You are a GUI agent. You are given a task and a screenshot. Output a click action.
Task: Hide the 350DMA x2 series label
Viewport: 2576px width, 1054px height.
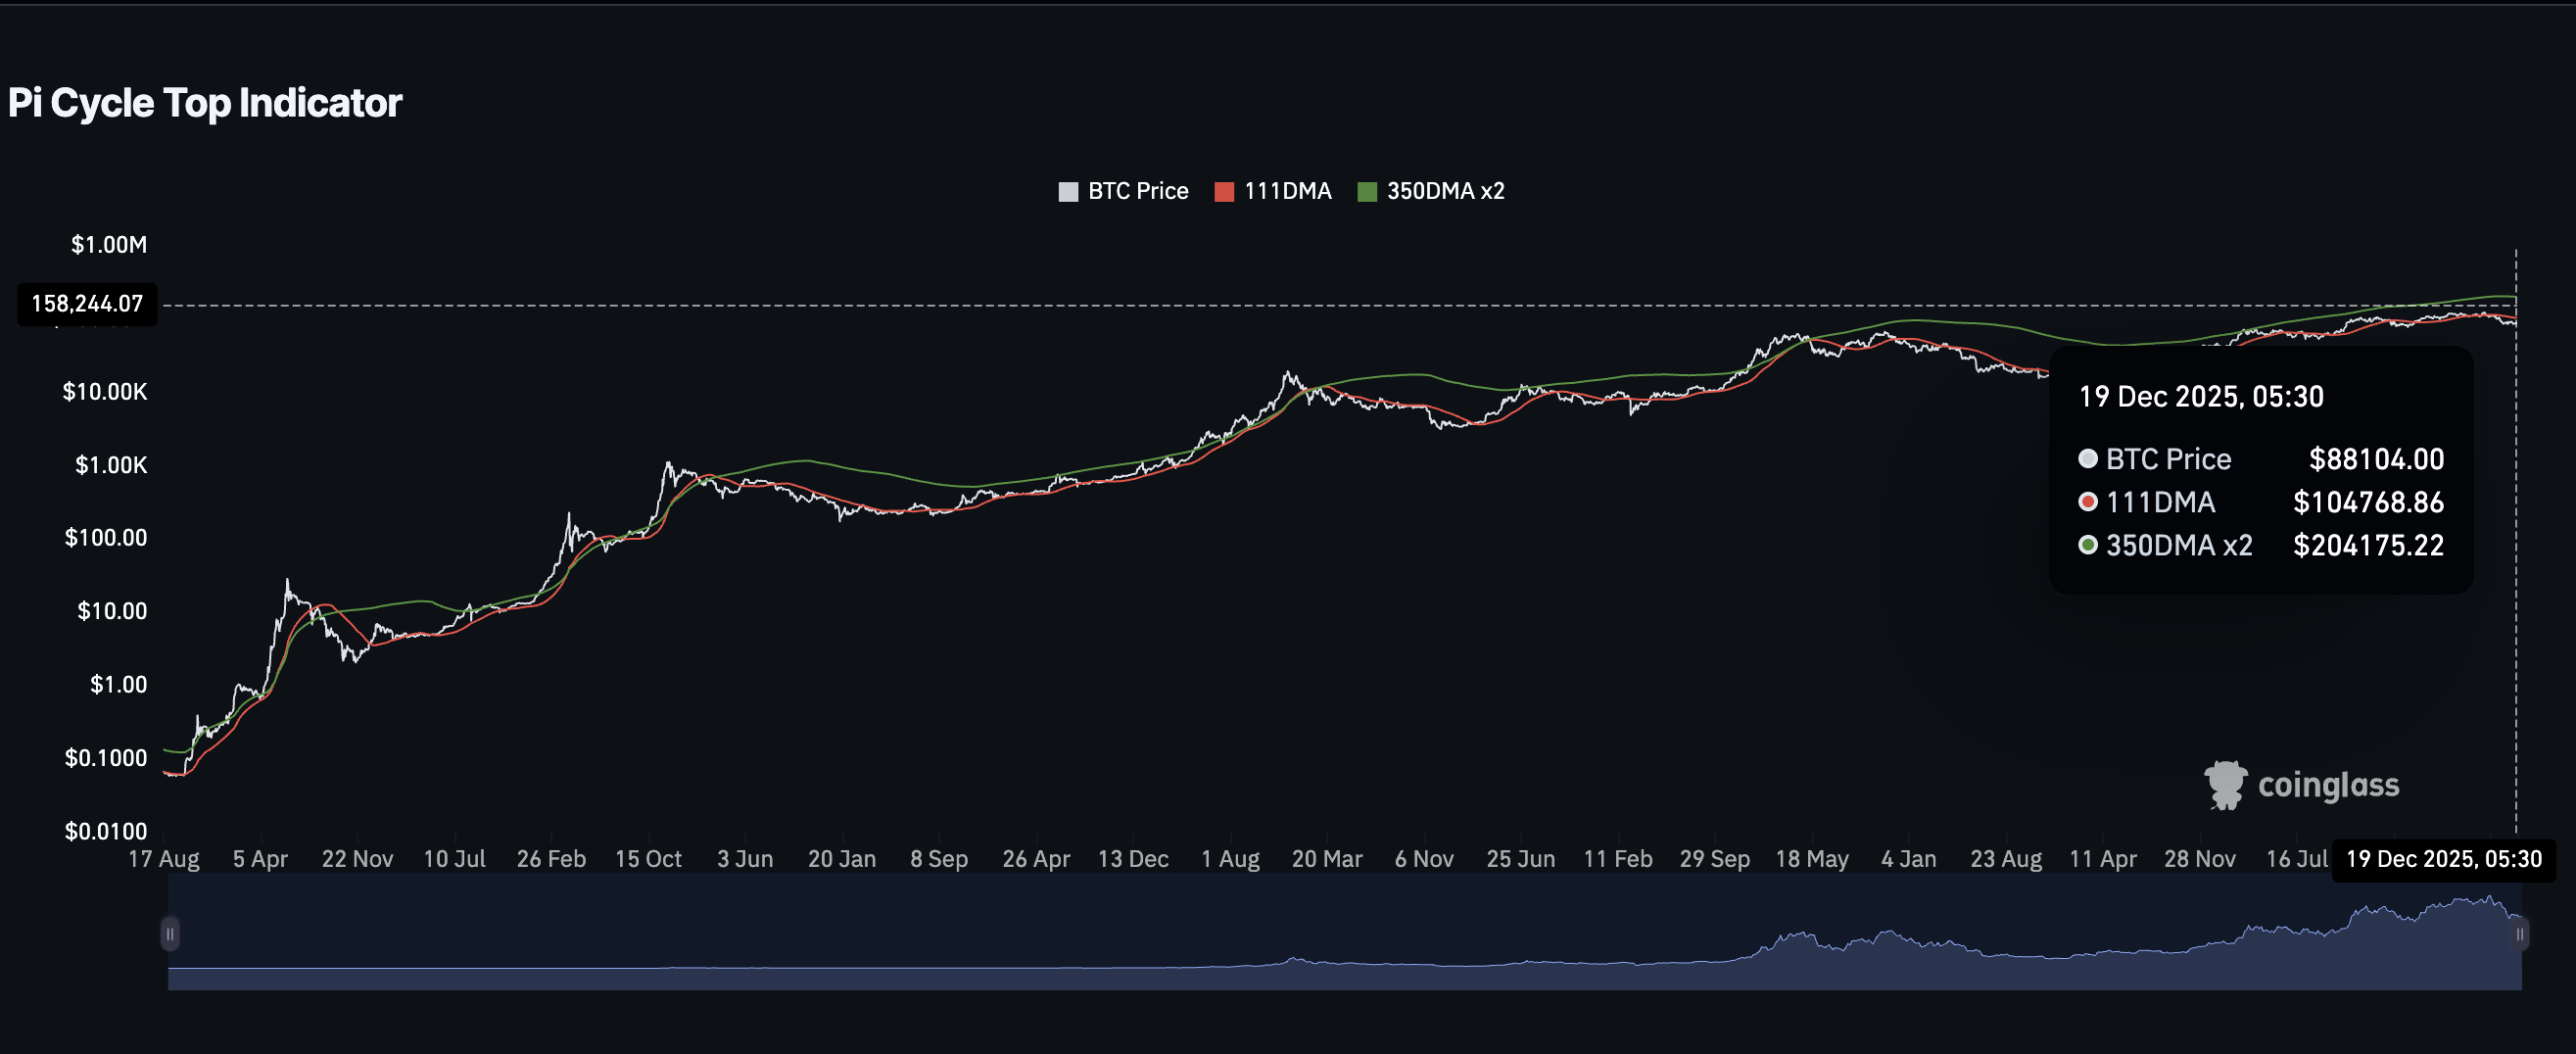click(x=1445, y=191)
